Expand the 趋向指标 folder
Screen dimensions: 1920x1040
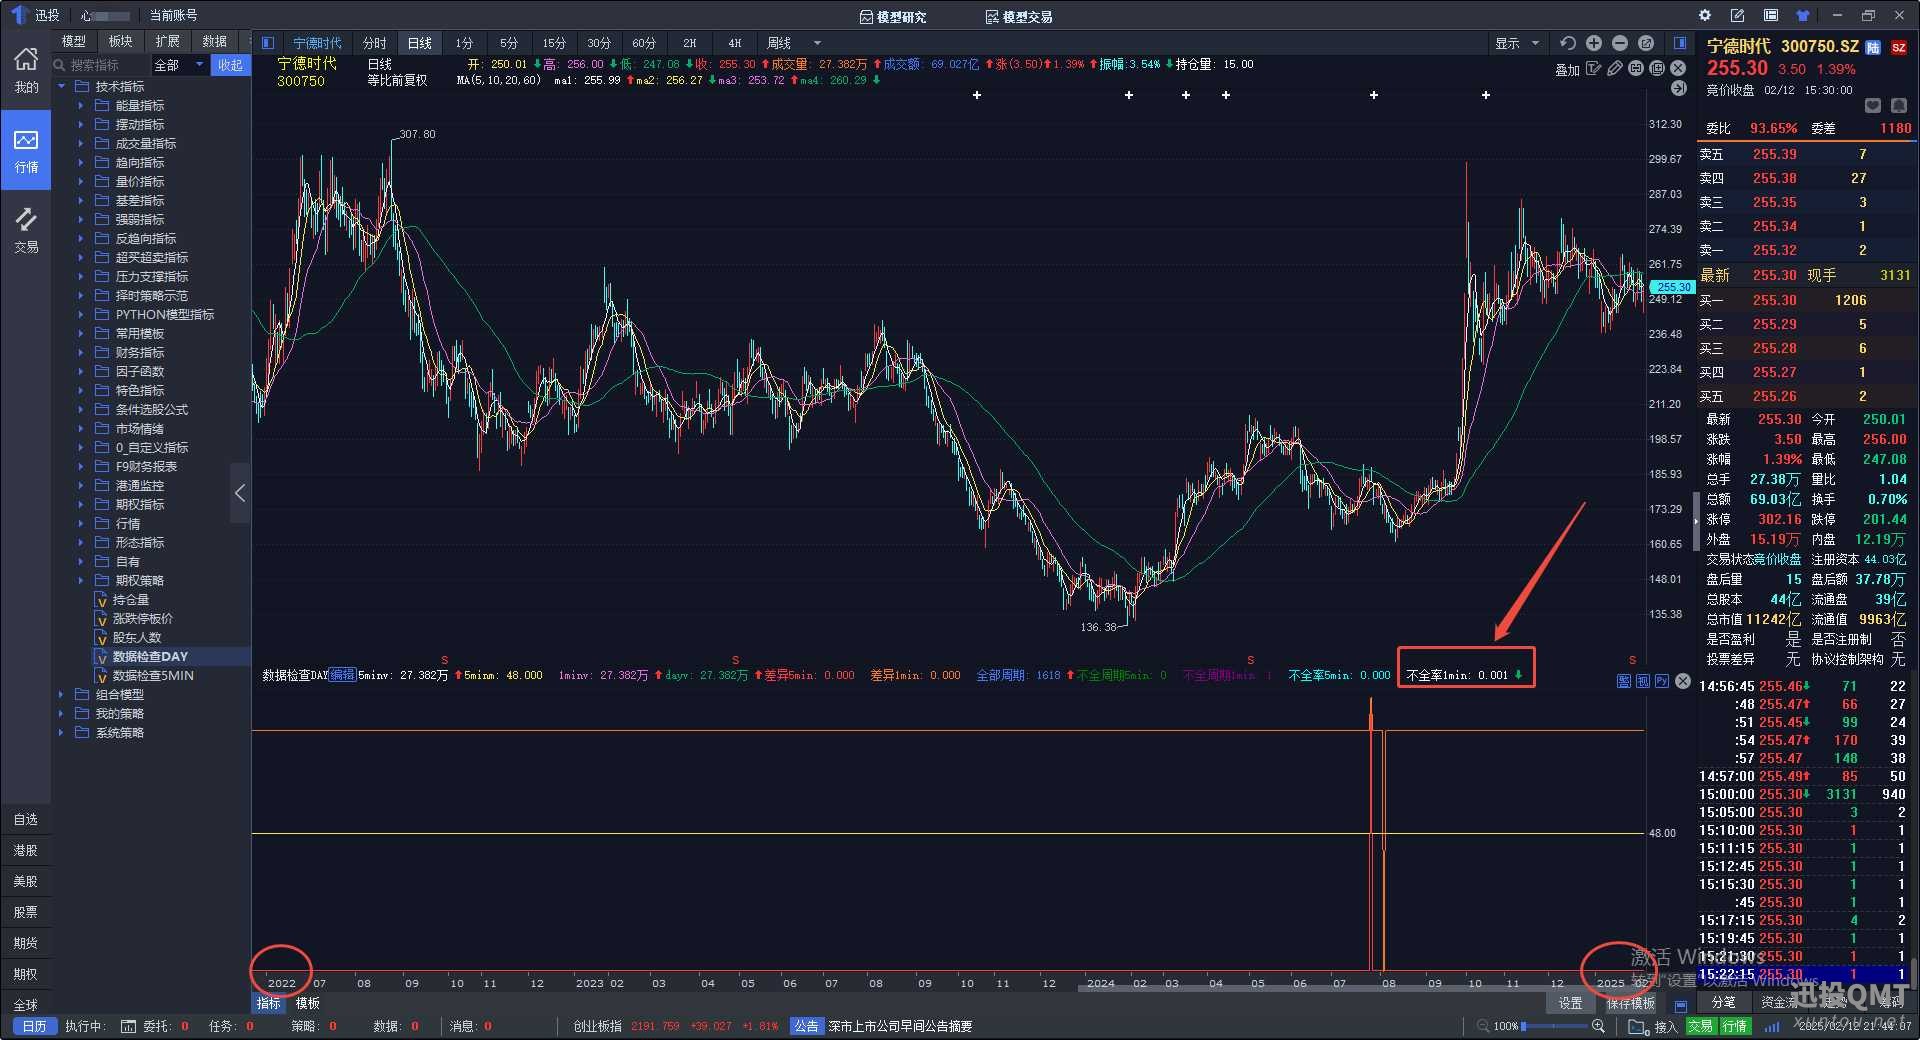pyautogui.click(x=81, y=162)
